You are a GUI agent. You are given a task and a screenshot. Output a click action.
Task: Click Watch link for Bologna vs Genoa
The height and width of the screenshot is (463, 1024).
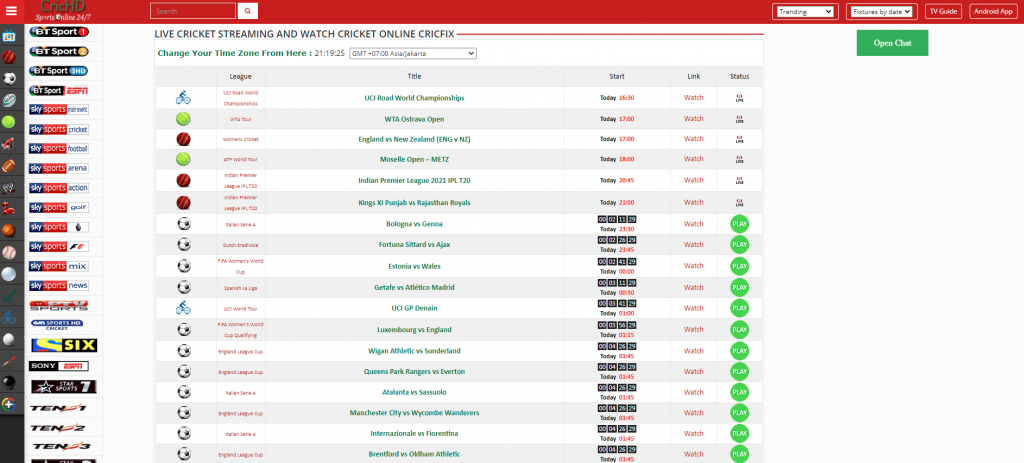pyautogui.click(x=694, y=224)
